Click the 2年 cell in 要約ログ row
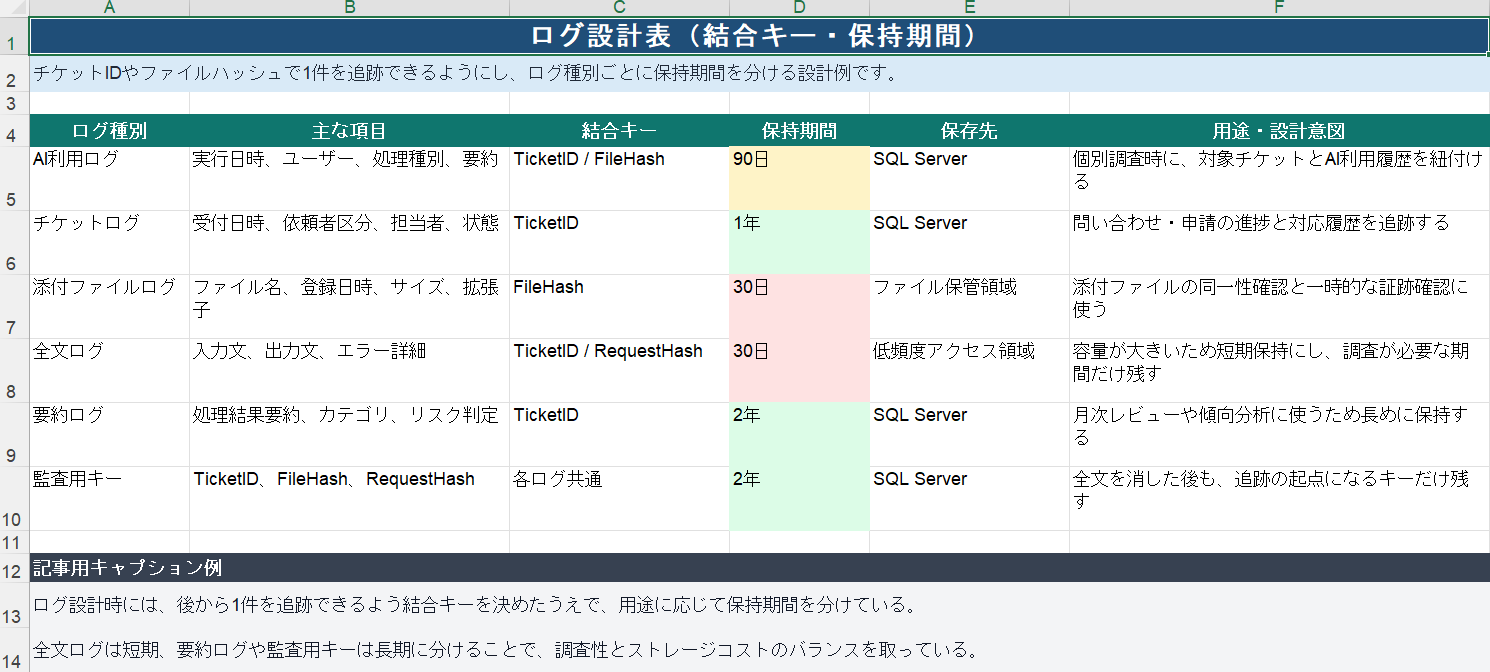The height and width of the screenshot is (672, 1490). tap(799, 435)
